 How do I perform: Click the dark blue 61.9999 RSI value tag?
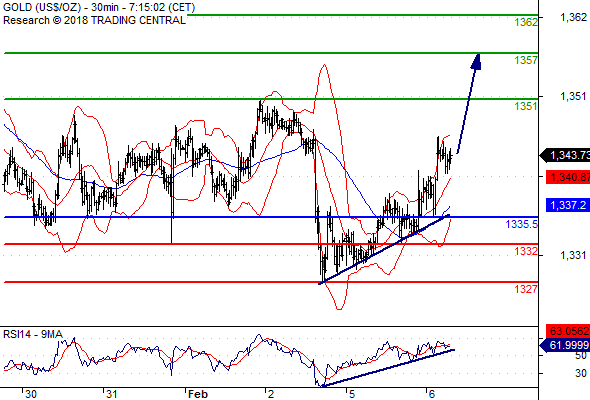(565, 345)
